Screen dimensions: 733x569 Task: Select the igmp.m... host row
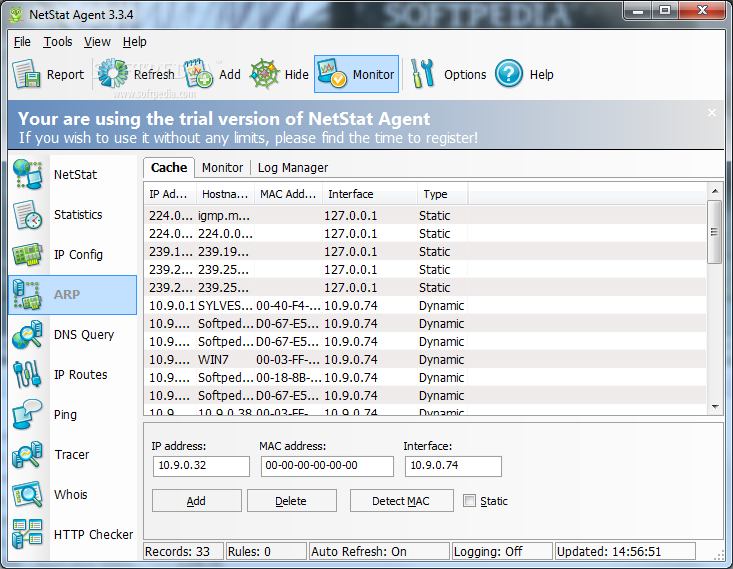pyautogui.click(x=425, y=216)
